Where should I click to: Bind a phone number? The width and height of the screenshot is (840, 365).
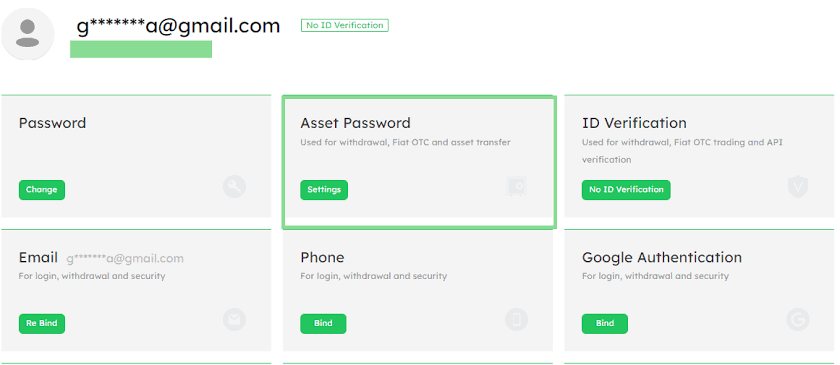click(x=323, y=324)
